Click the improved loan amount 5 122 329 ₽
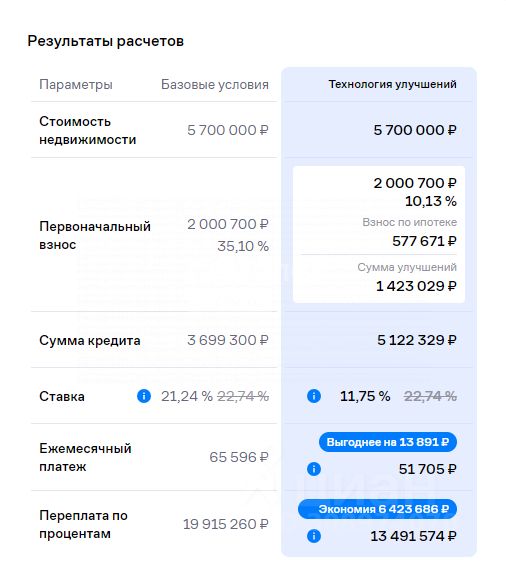 tap(417, 340)
